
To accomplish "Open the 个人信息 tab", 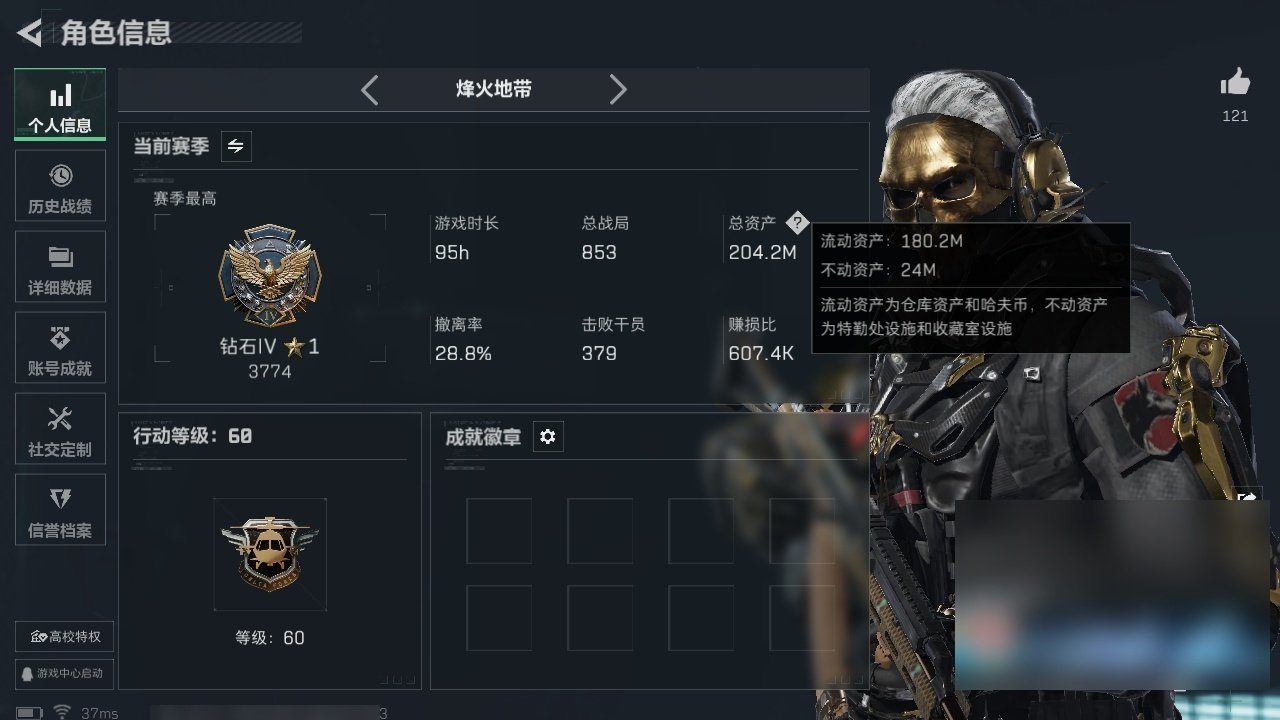I will click(60, 105).
